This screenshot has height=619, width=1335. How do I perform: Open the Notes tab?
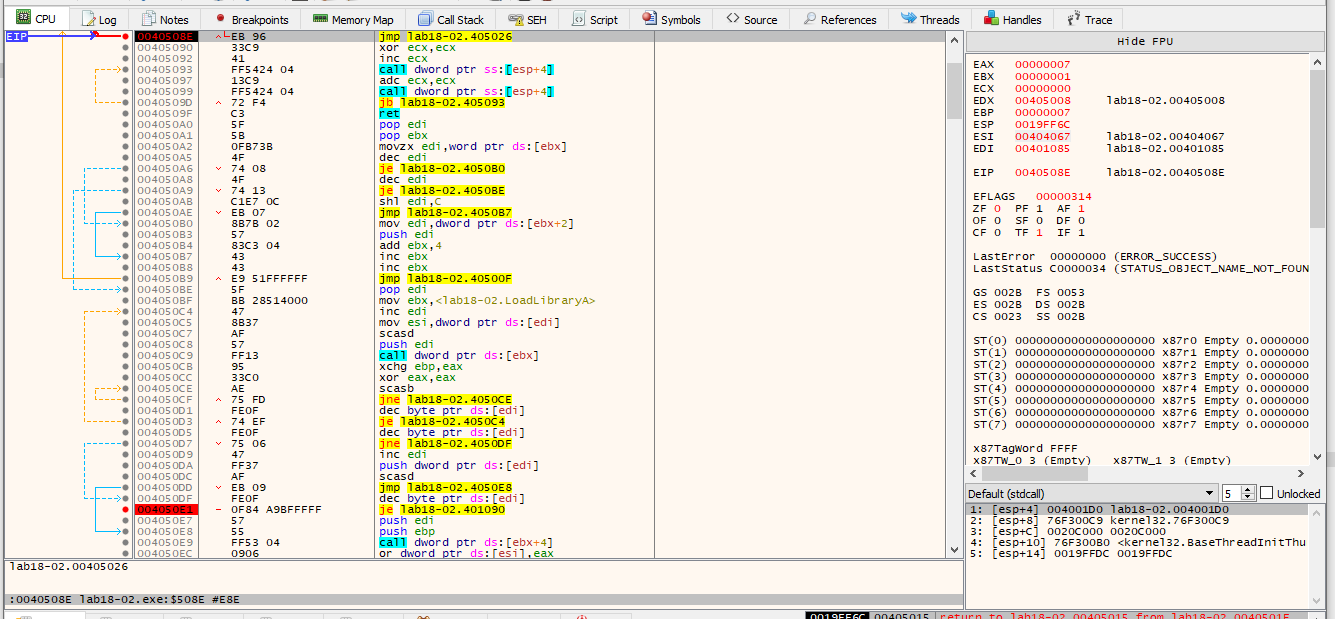(165, 19)
